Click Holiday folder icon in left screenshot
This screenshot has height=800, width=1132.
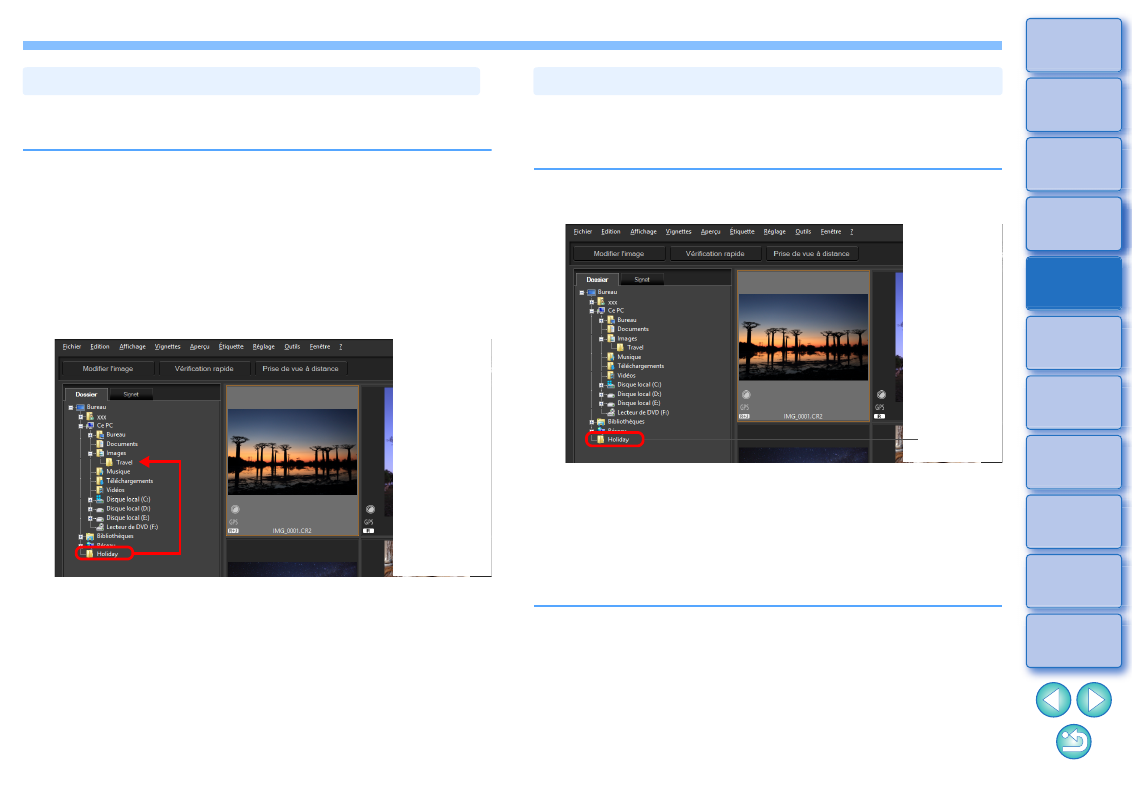(x=90, y=554)
